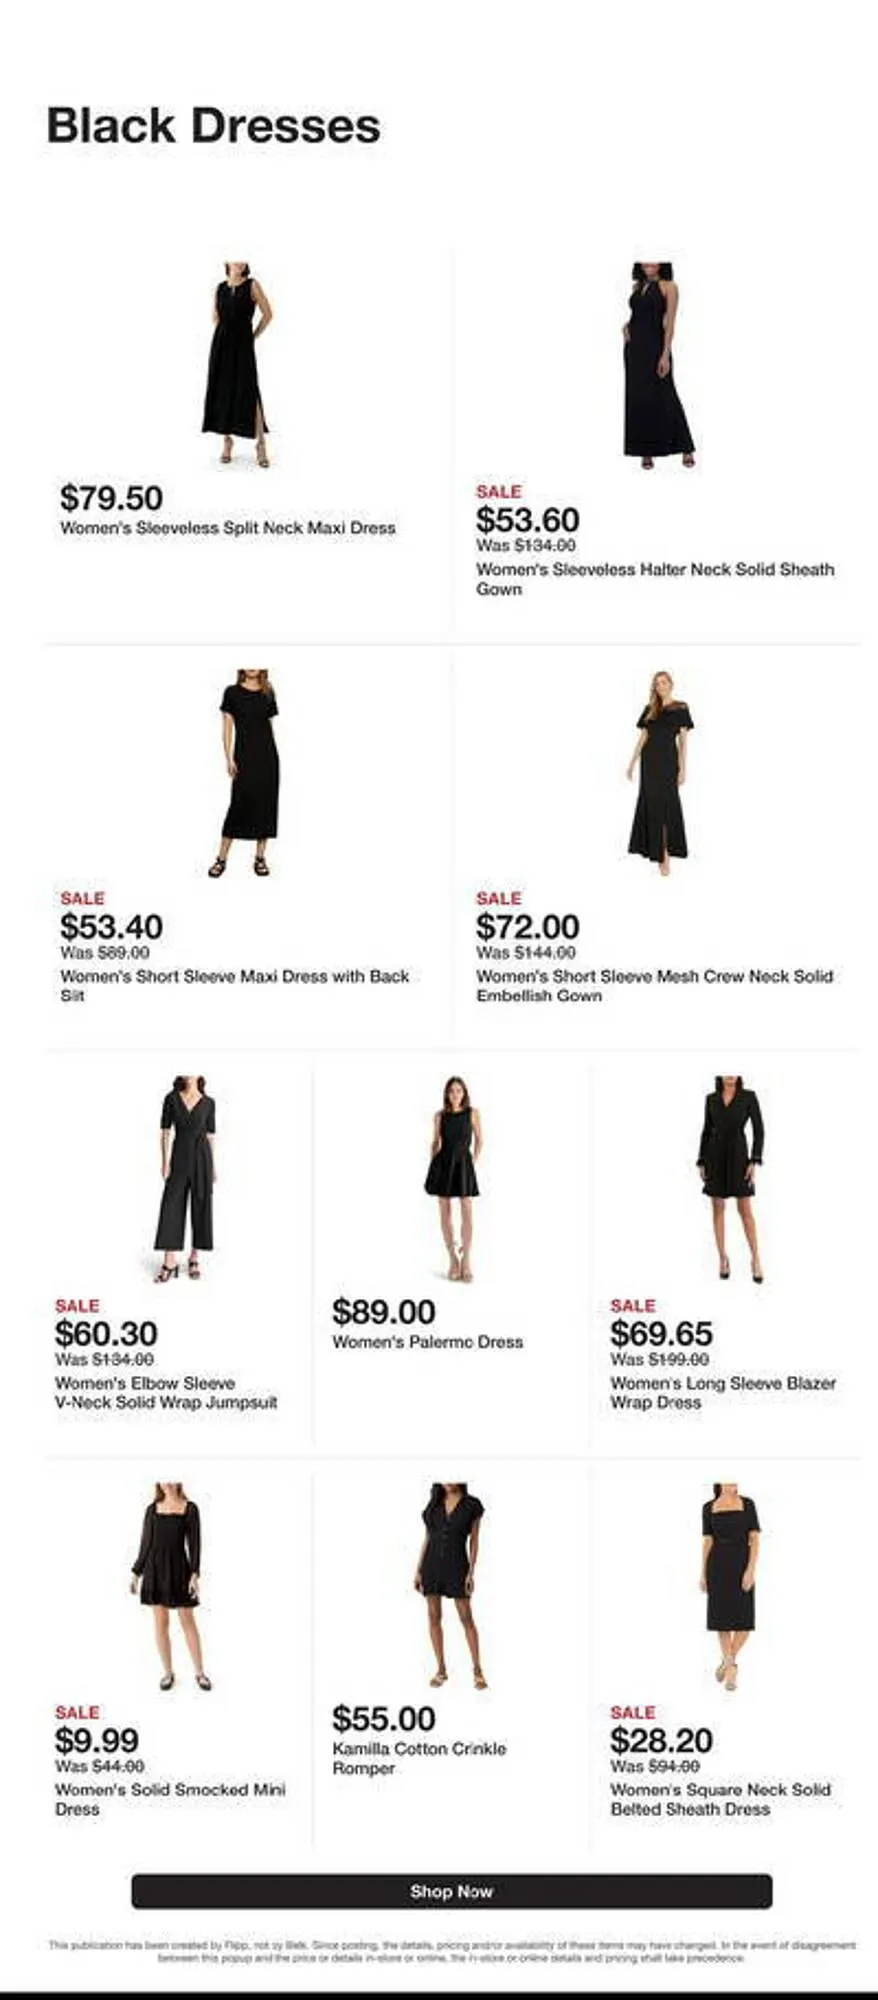Open the Kamilla Cotton Crinkle Romper title link
878x2000 pixels.
[x=420, y=1758]
